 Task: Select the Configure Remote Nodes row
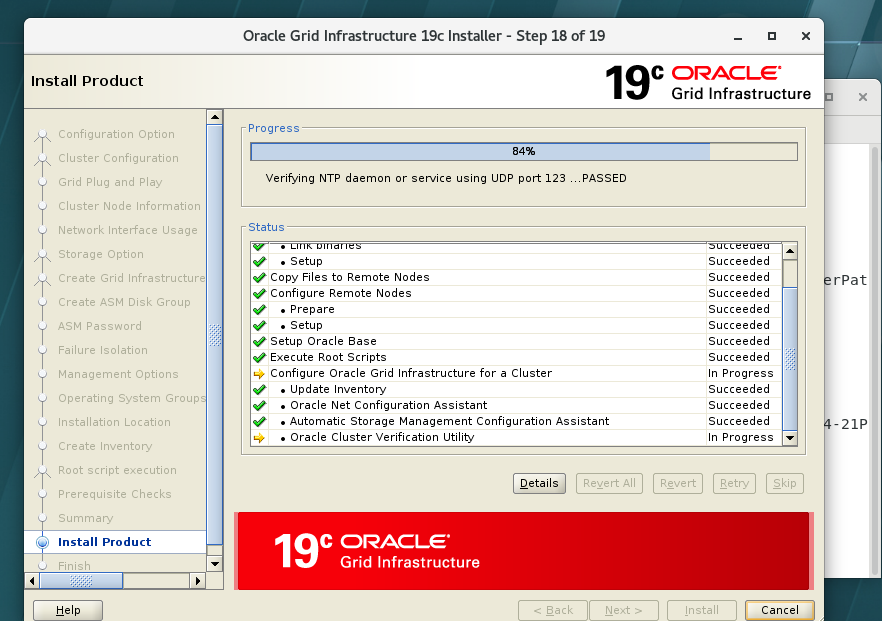coord(516,293)
